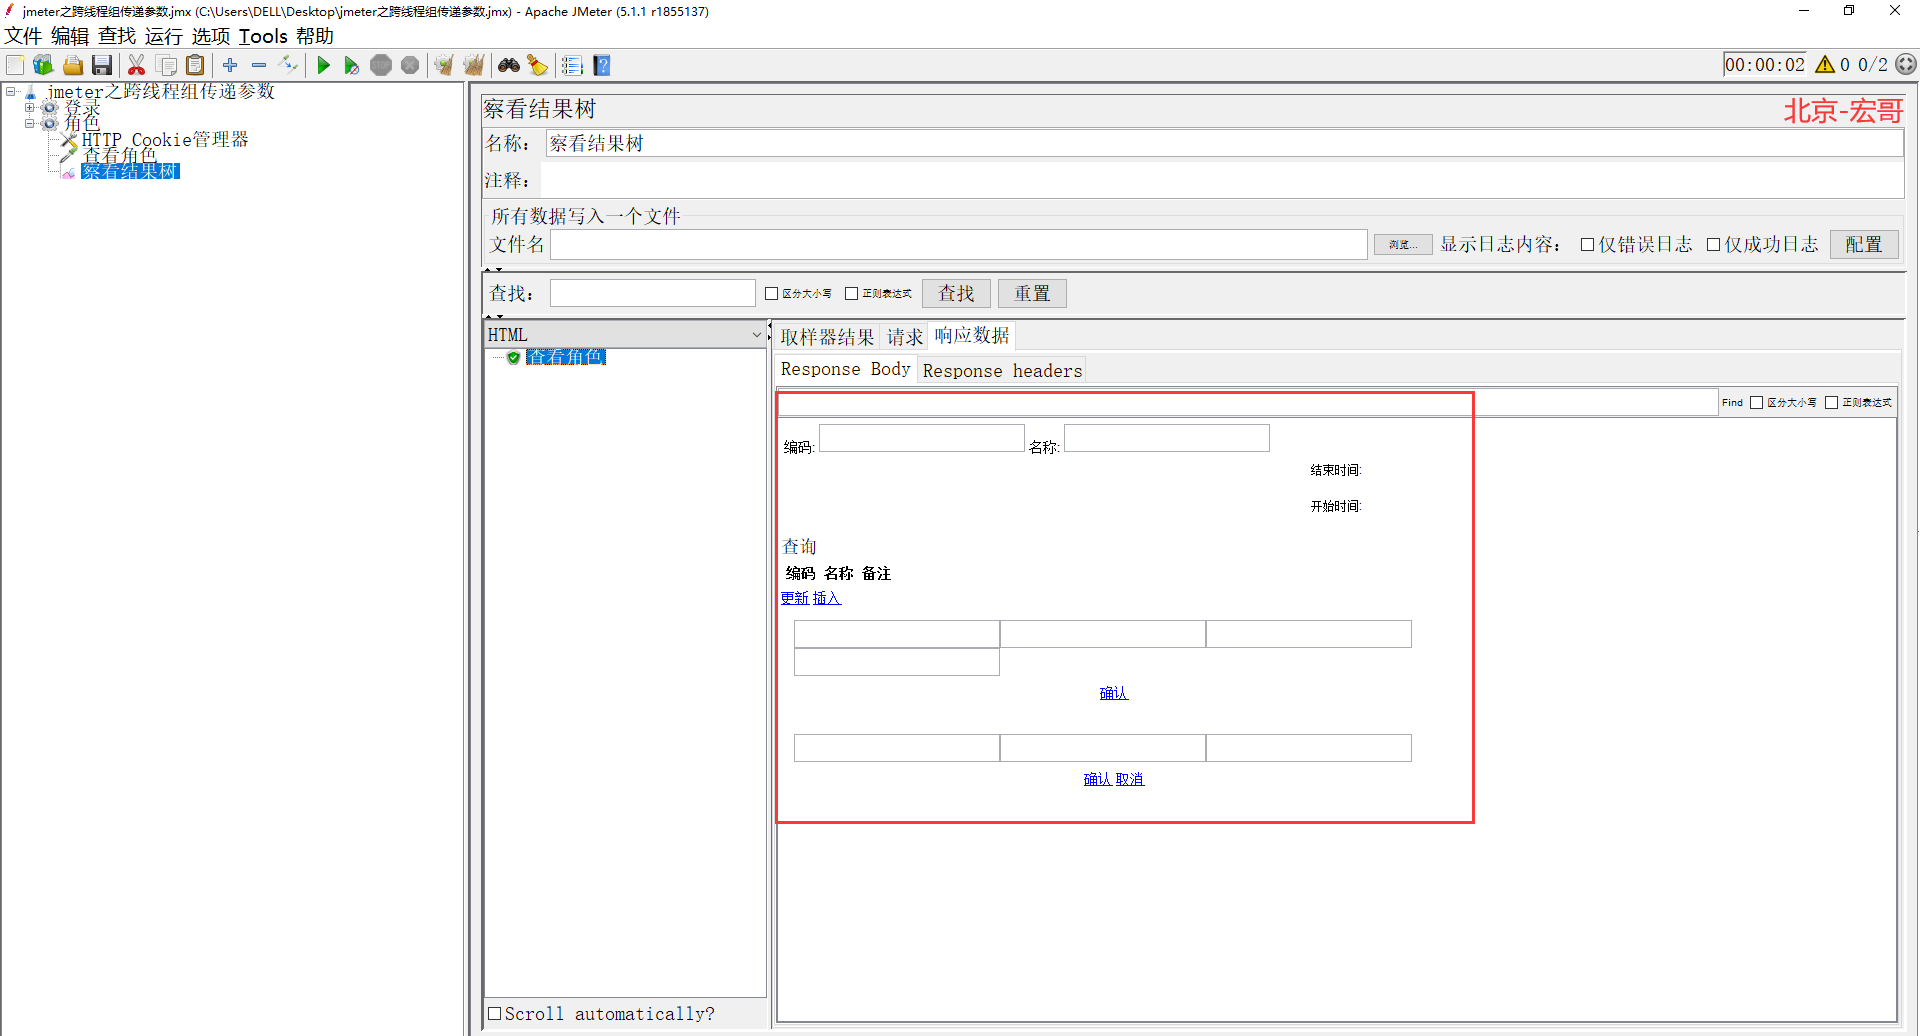Image resolution: width=1920 pixels, height=1036 pixels.
Task: Click the remote engine status icon
Action: coord(1906,65)
